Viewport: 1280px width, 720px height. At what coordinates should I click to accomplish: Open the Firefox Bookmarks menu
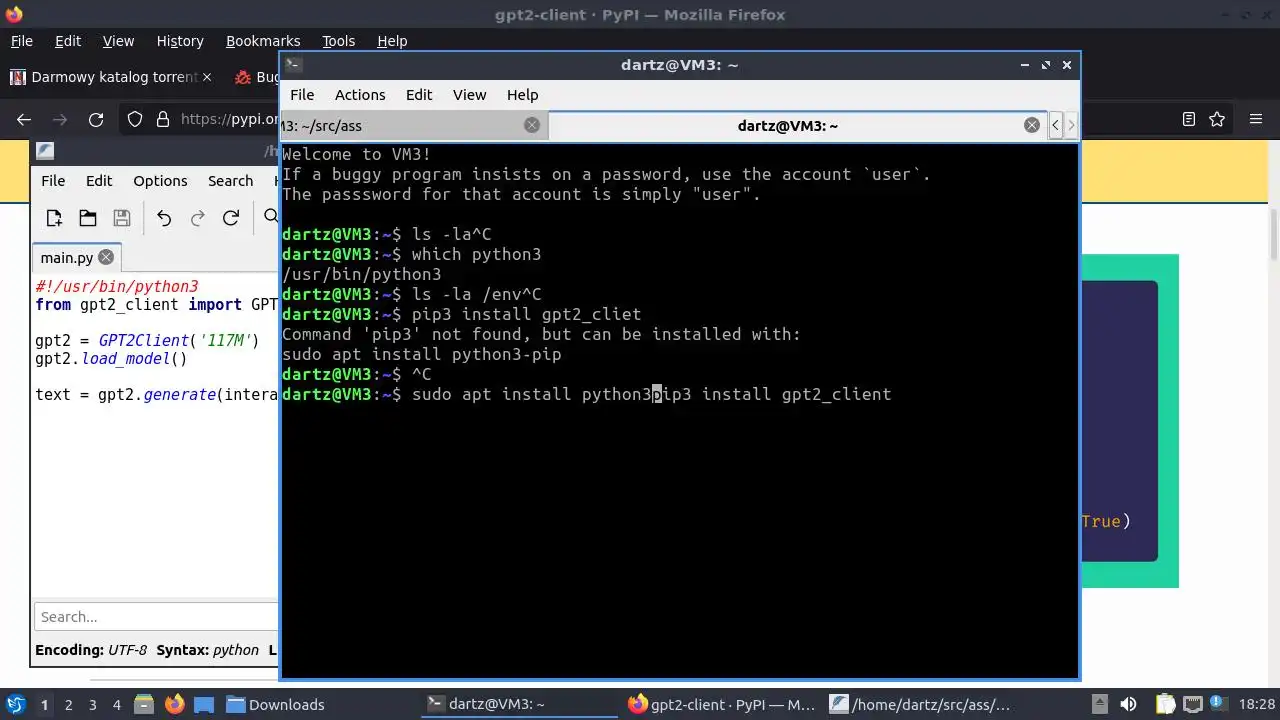click(x=263, y=41)
